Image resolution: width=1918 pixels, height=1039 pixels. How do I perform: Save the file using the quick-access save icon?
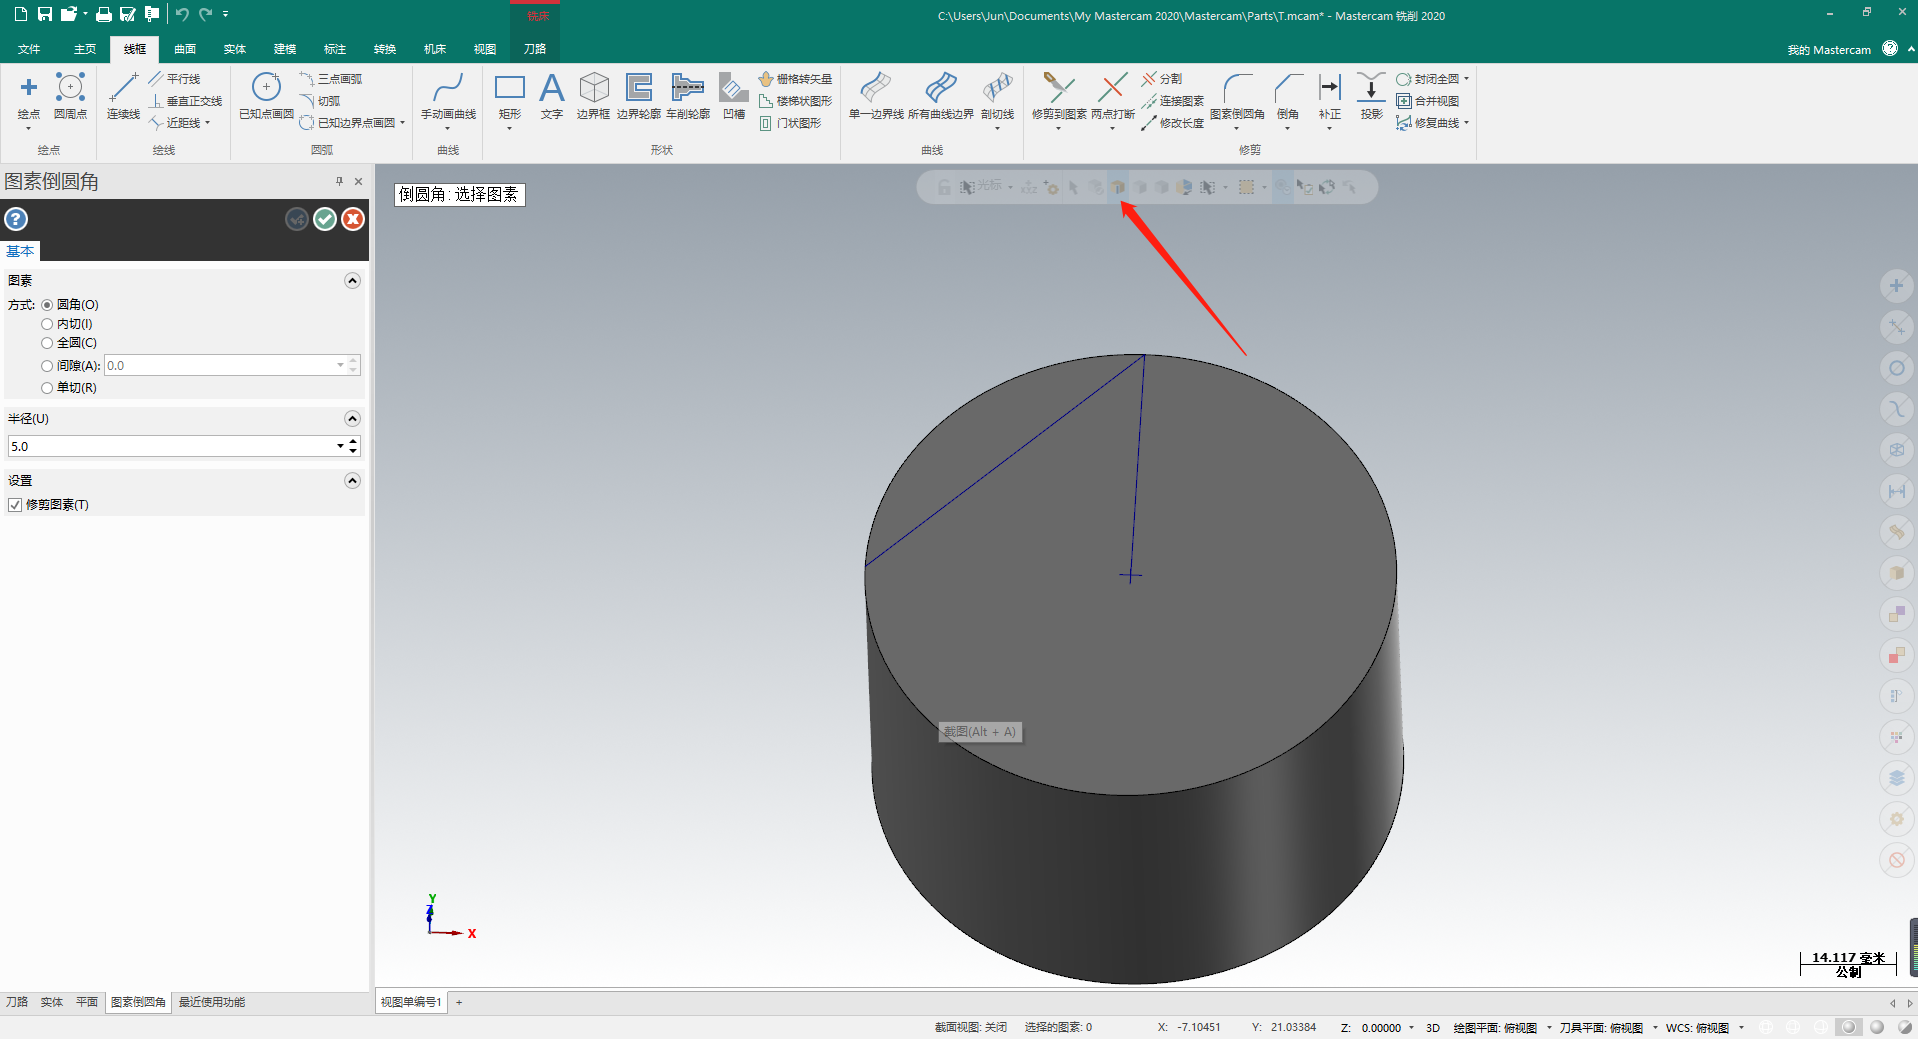(x=45, y=14)
